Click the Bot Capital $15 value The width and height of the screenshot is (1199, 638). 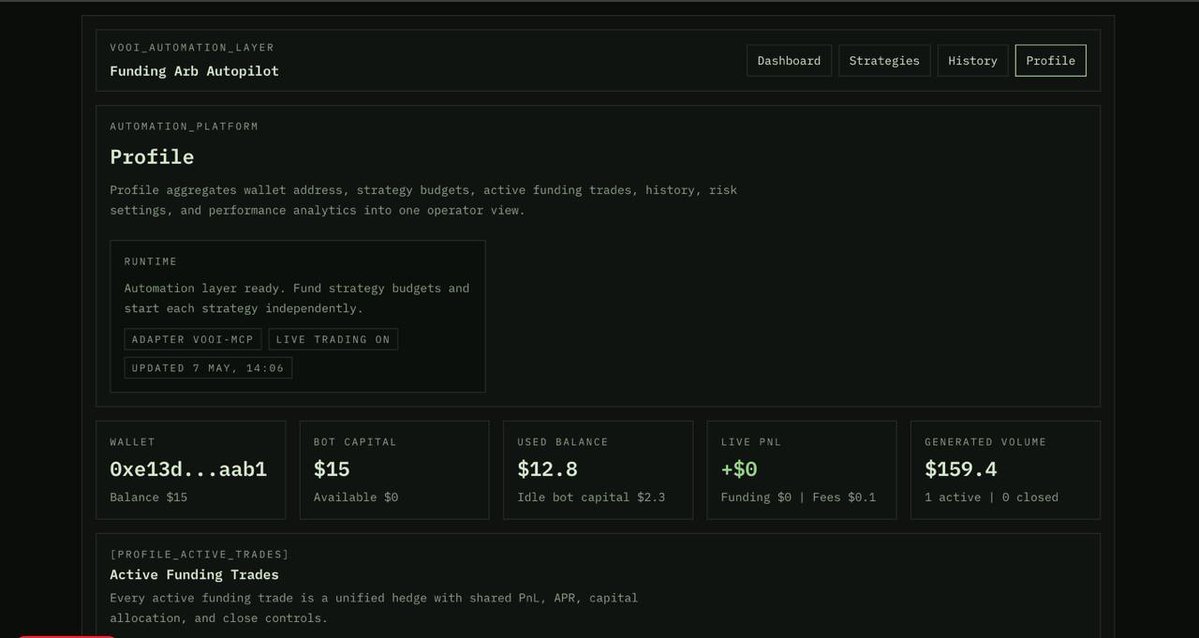pyautogui.click(x=332, y=469)
